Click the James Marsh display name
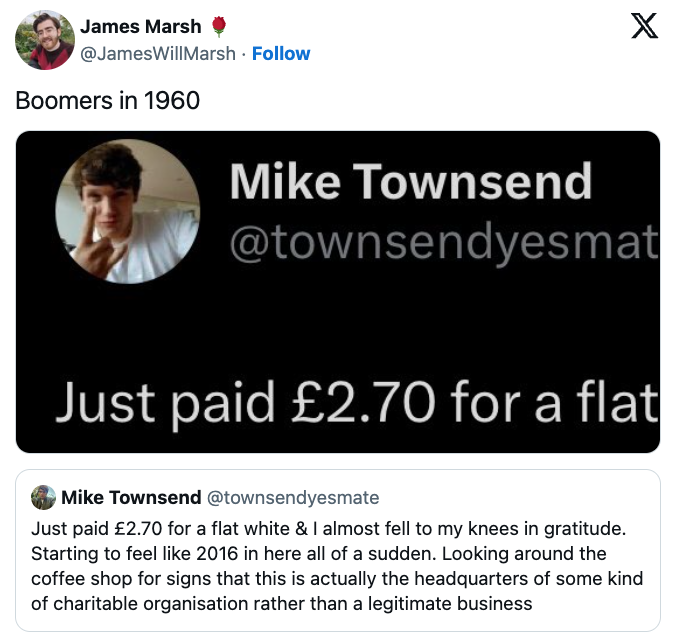This screenshot has height=641, width=676. [140, 27]
